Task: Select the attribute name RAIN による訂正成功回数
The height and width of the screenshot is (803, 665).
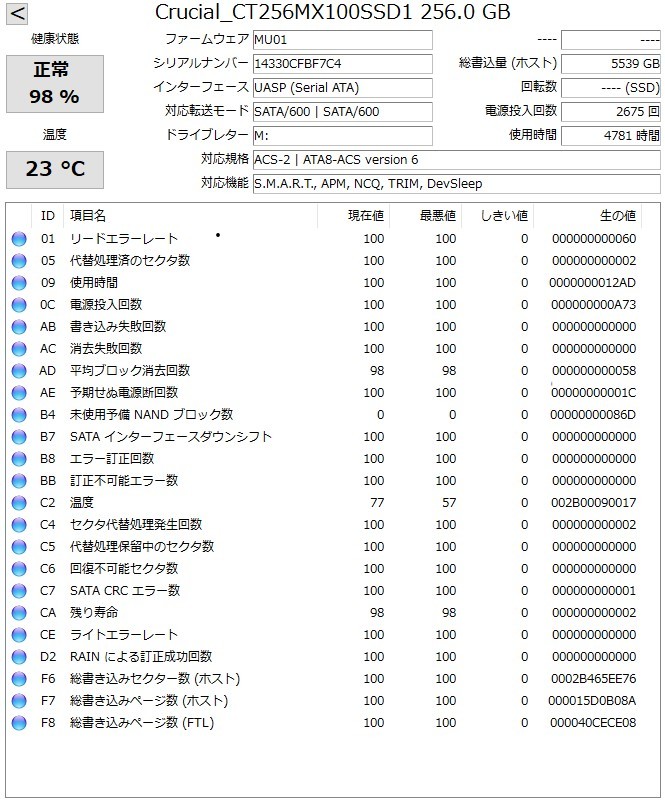Action: (x=141, y=657)
